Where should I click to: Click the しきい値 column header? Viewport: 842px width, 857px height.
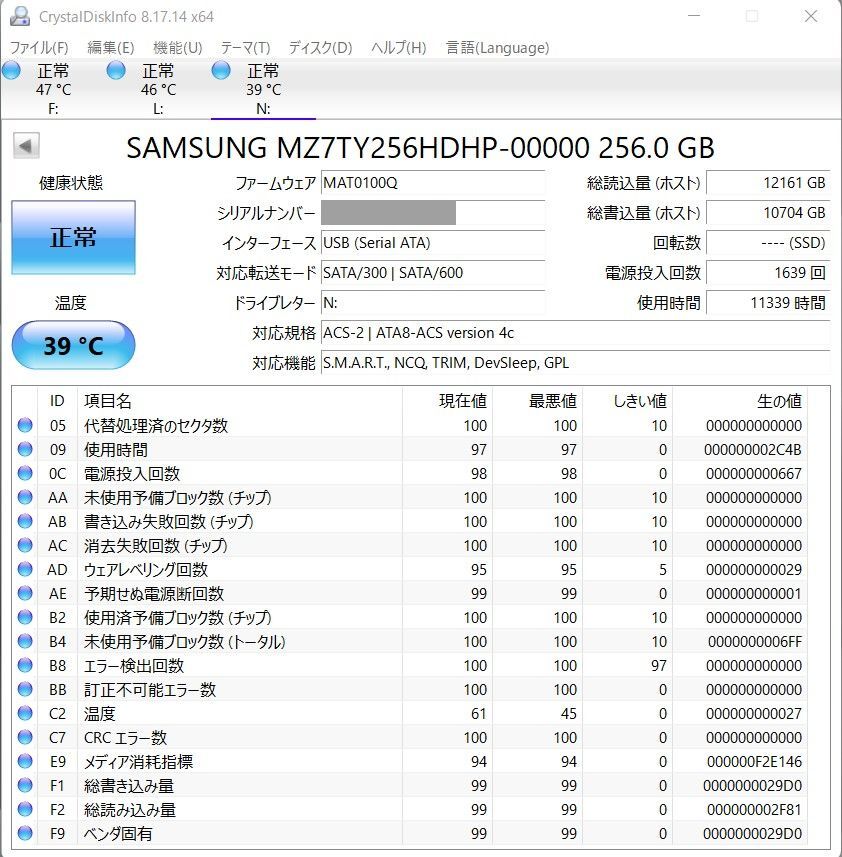[627, 401]
